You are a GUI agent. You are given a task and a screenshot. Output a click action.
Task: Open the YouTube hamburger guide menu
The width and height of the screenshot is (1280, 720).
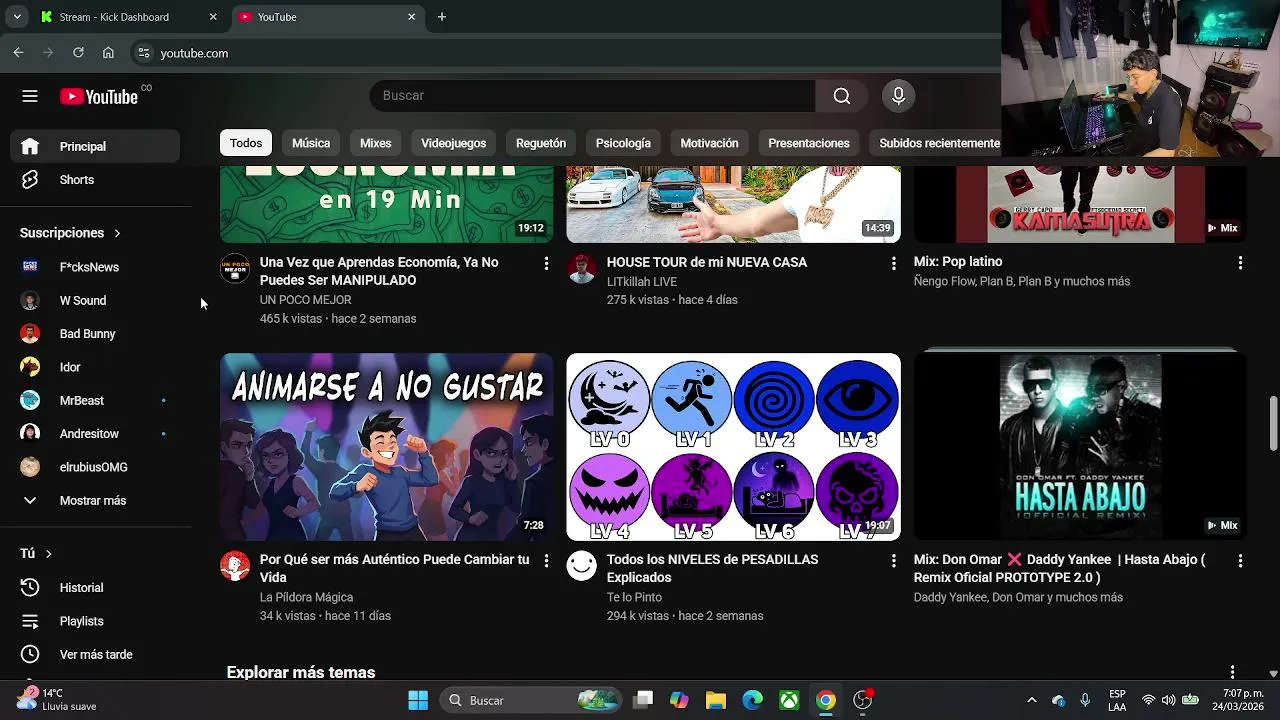pos(30,96)
